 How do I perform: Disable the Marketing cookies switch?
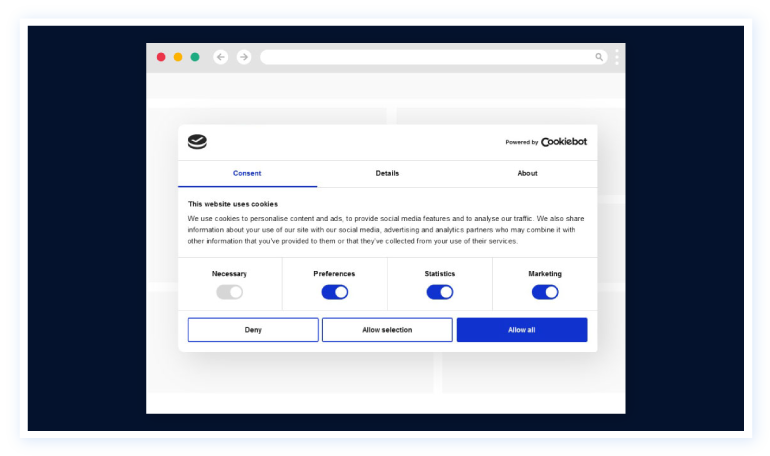point(545,292)
